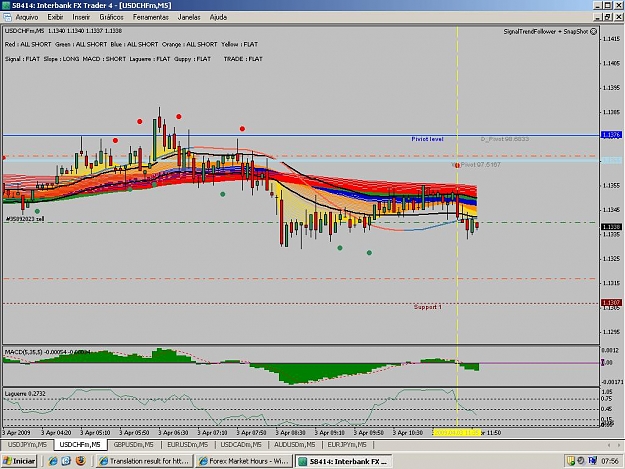This screenshot has height=469, width=625.
Task: Click the Laguerre 0.2732 indicator label
Action: [25, 394]
